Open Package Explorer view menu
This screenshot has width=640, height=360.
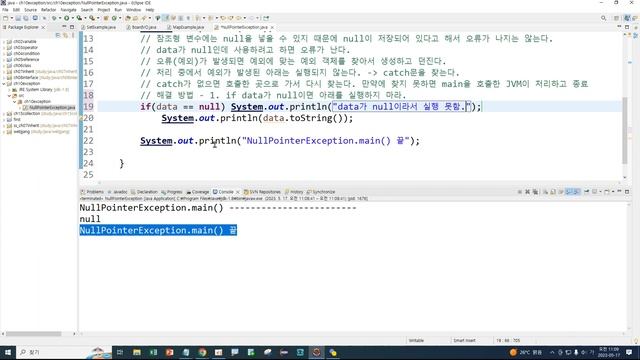point(73,35)
